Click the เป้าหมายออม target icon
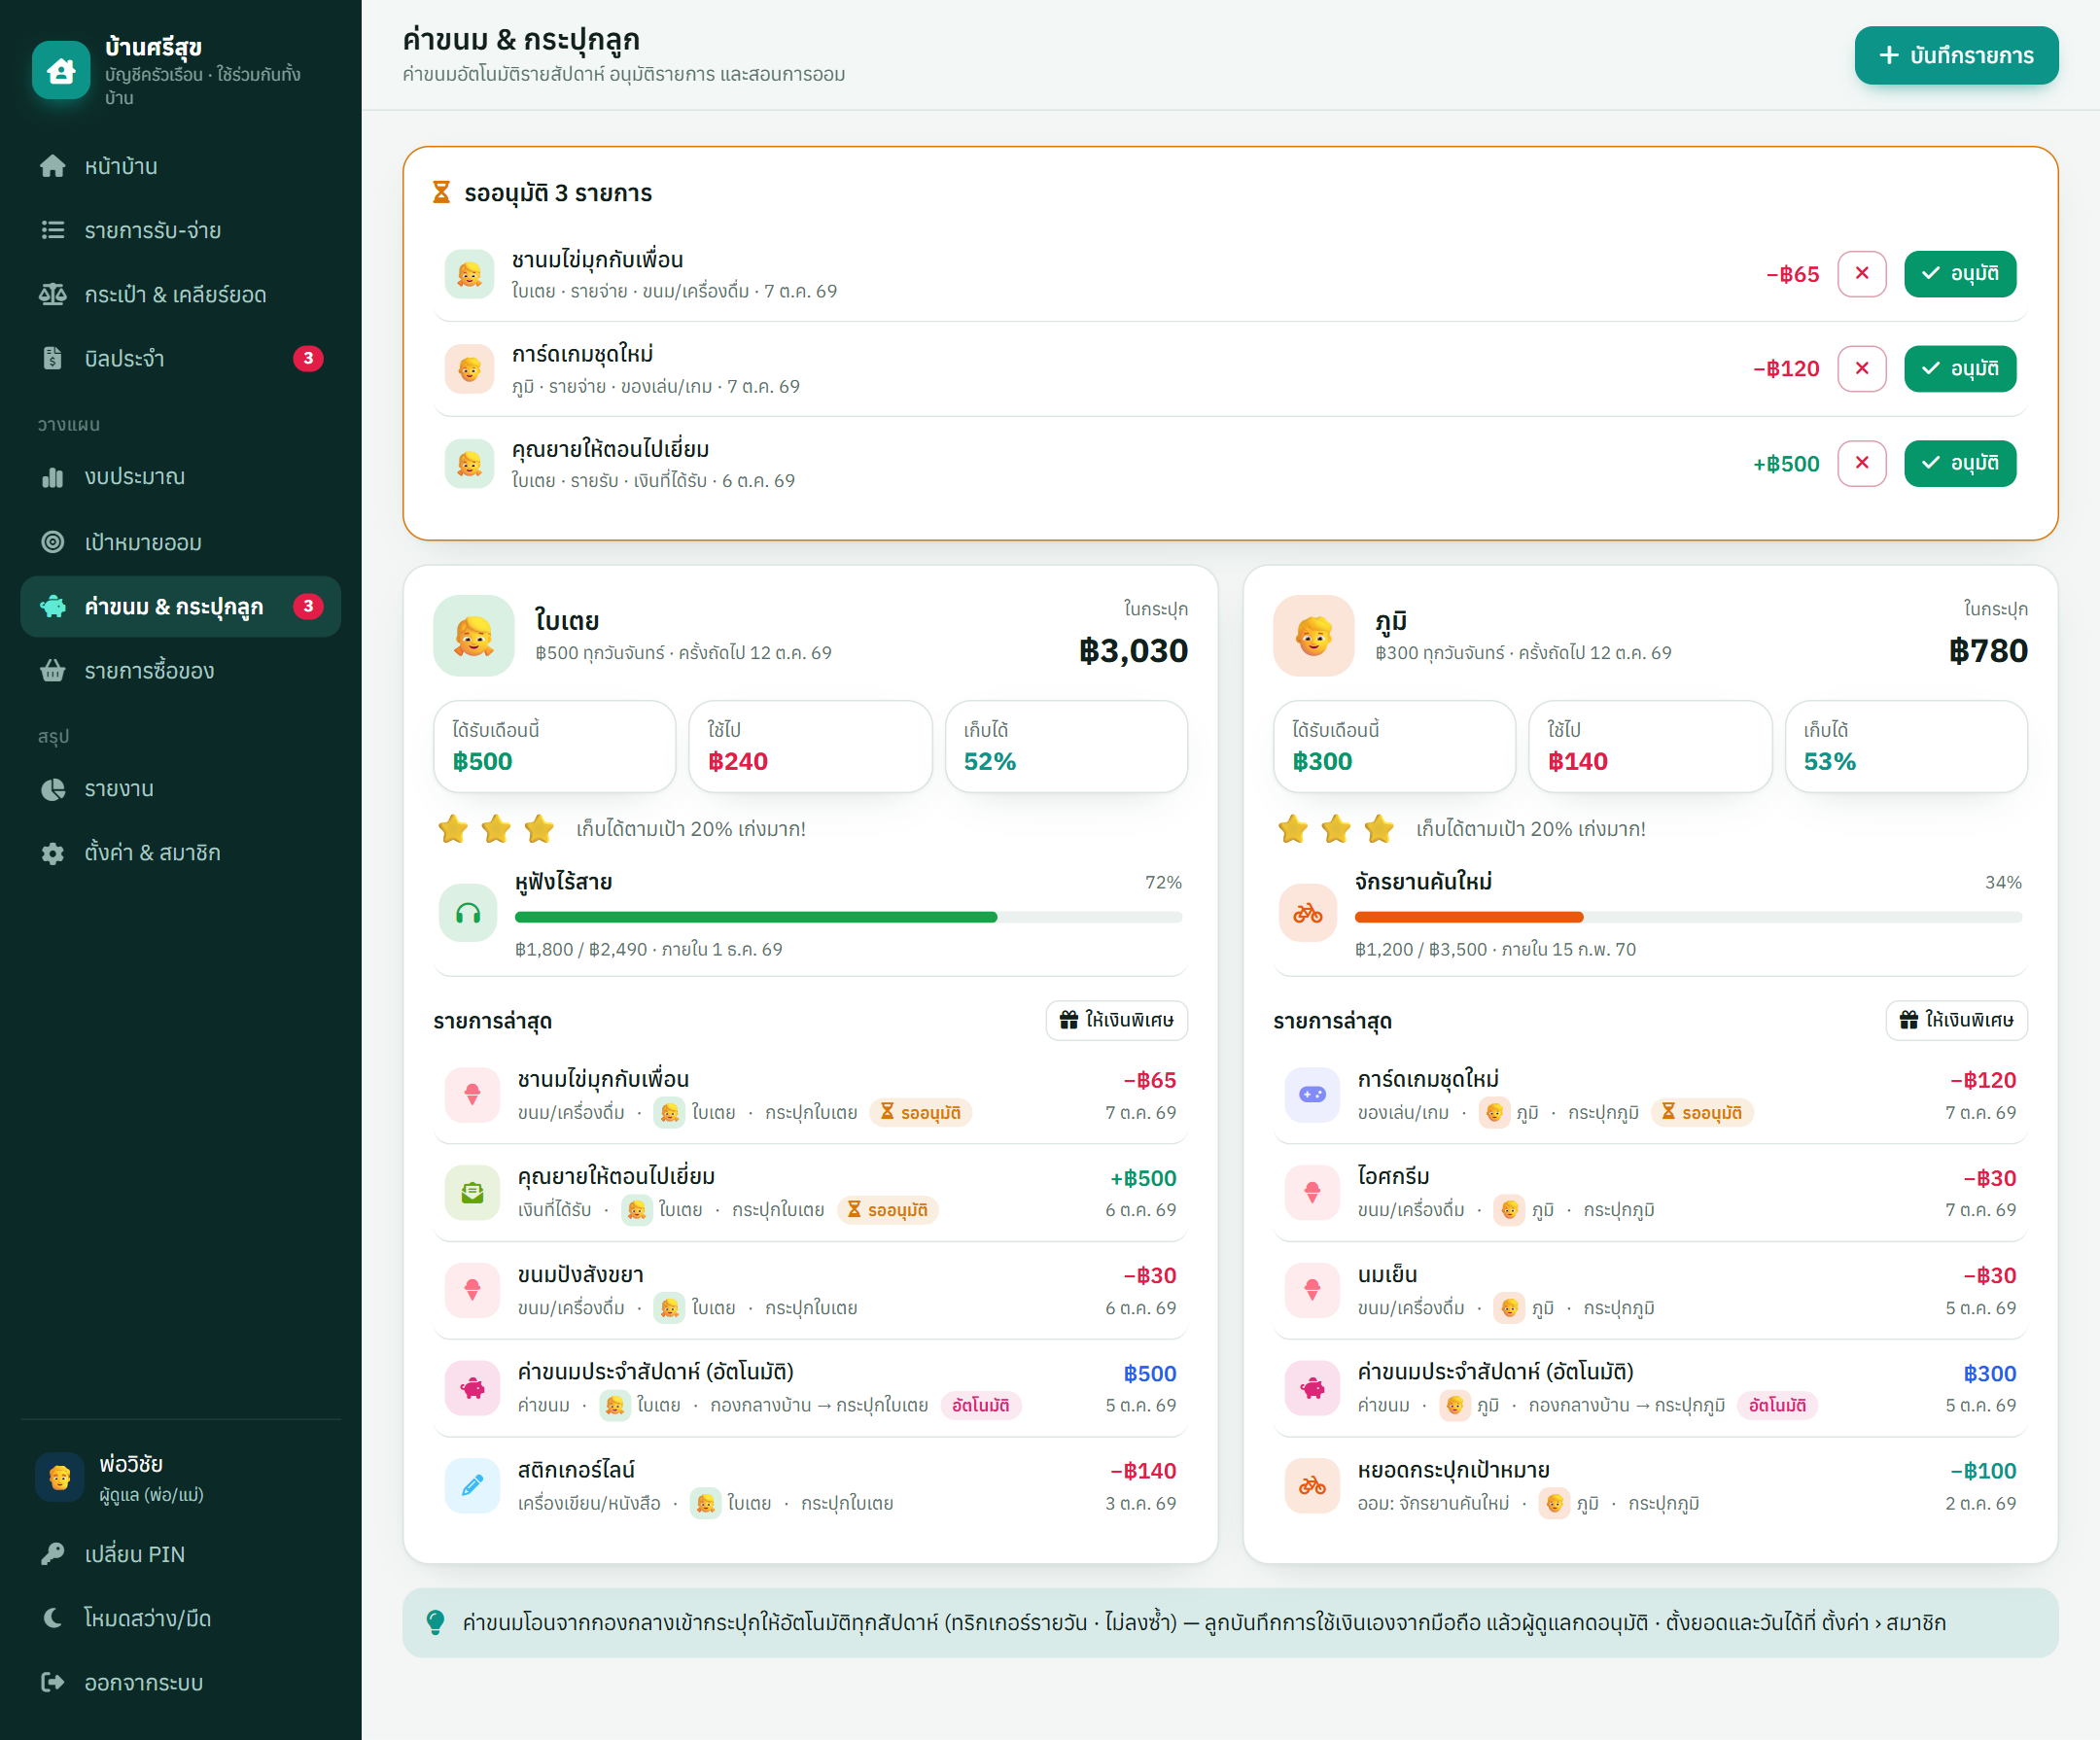The height and width of the screenshot is (1740, 2100). [x=53, y=542]
